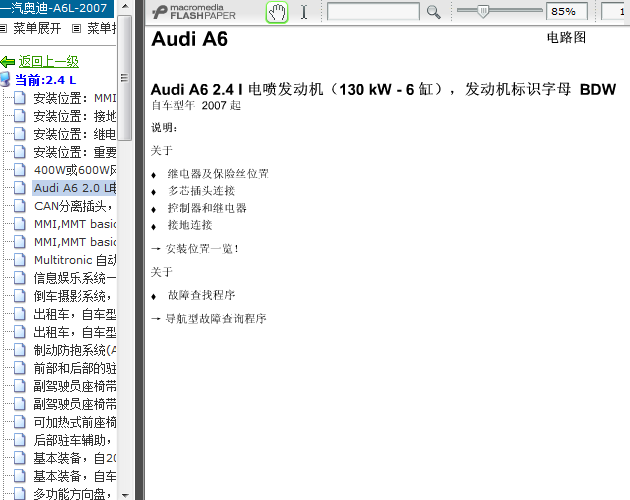The image size is (630, 500).
Task: Click the 一汽奥迪-A6L-2007 title bar
Action: pyautogui.click(x=57, y=8)
